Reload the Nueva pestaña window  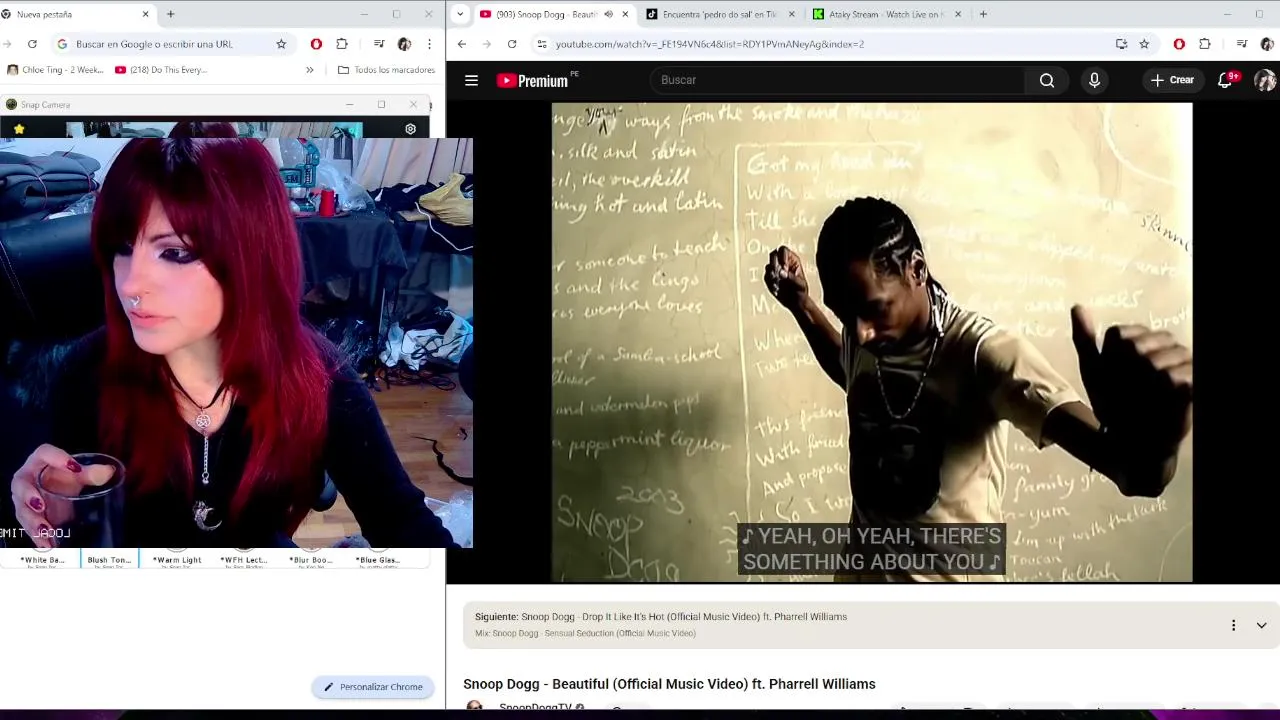click(x=32, y=44)
